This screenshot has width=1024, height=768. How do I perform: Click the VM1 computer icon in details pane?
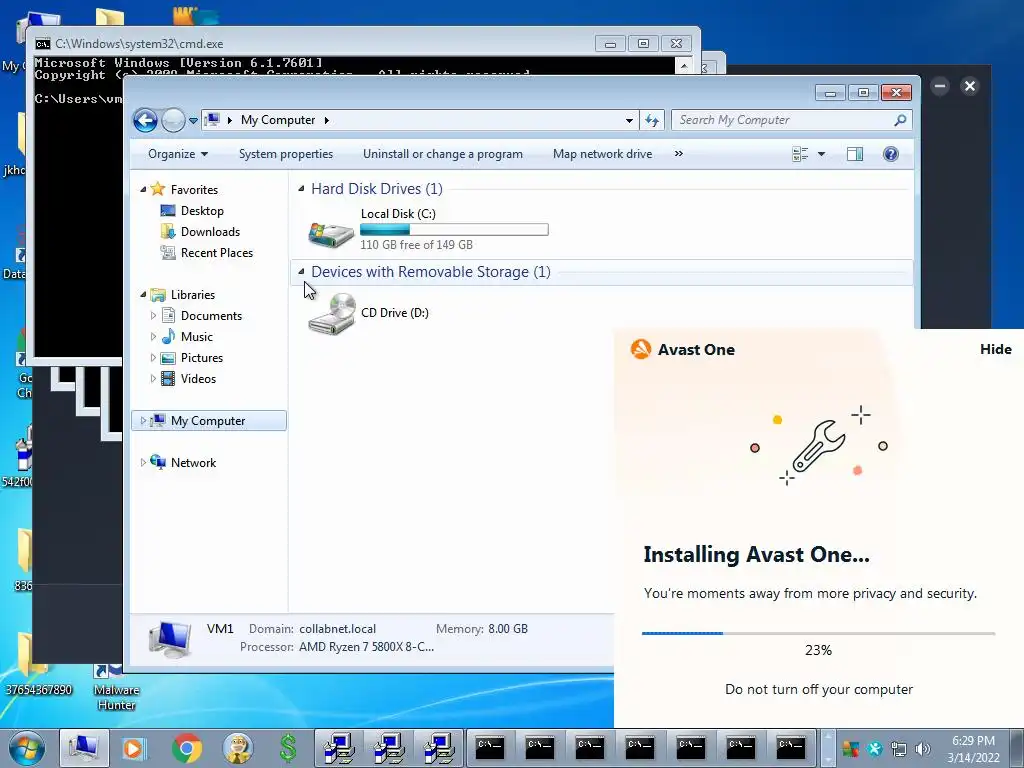pos(170,639)
